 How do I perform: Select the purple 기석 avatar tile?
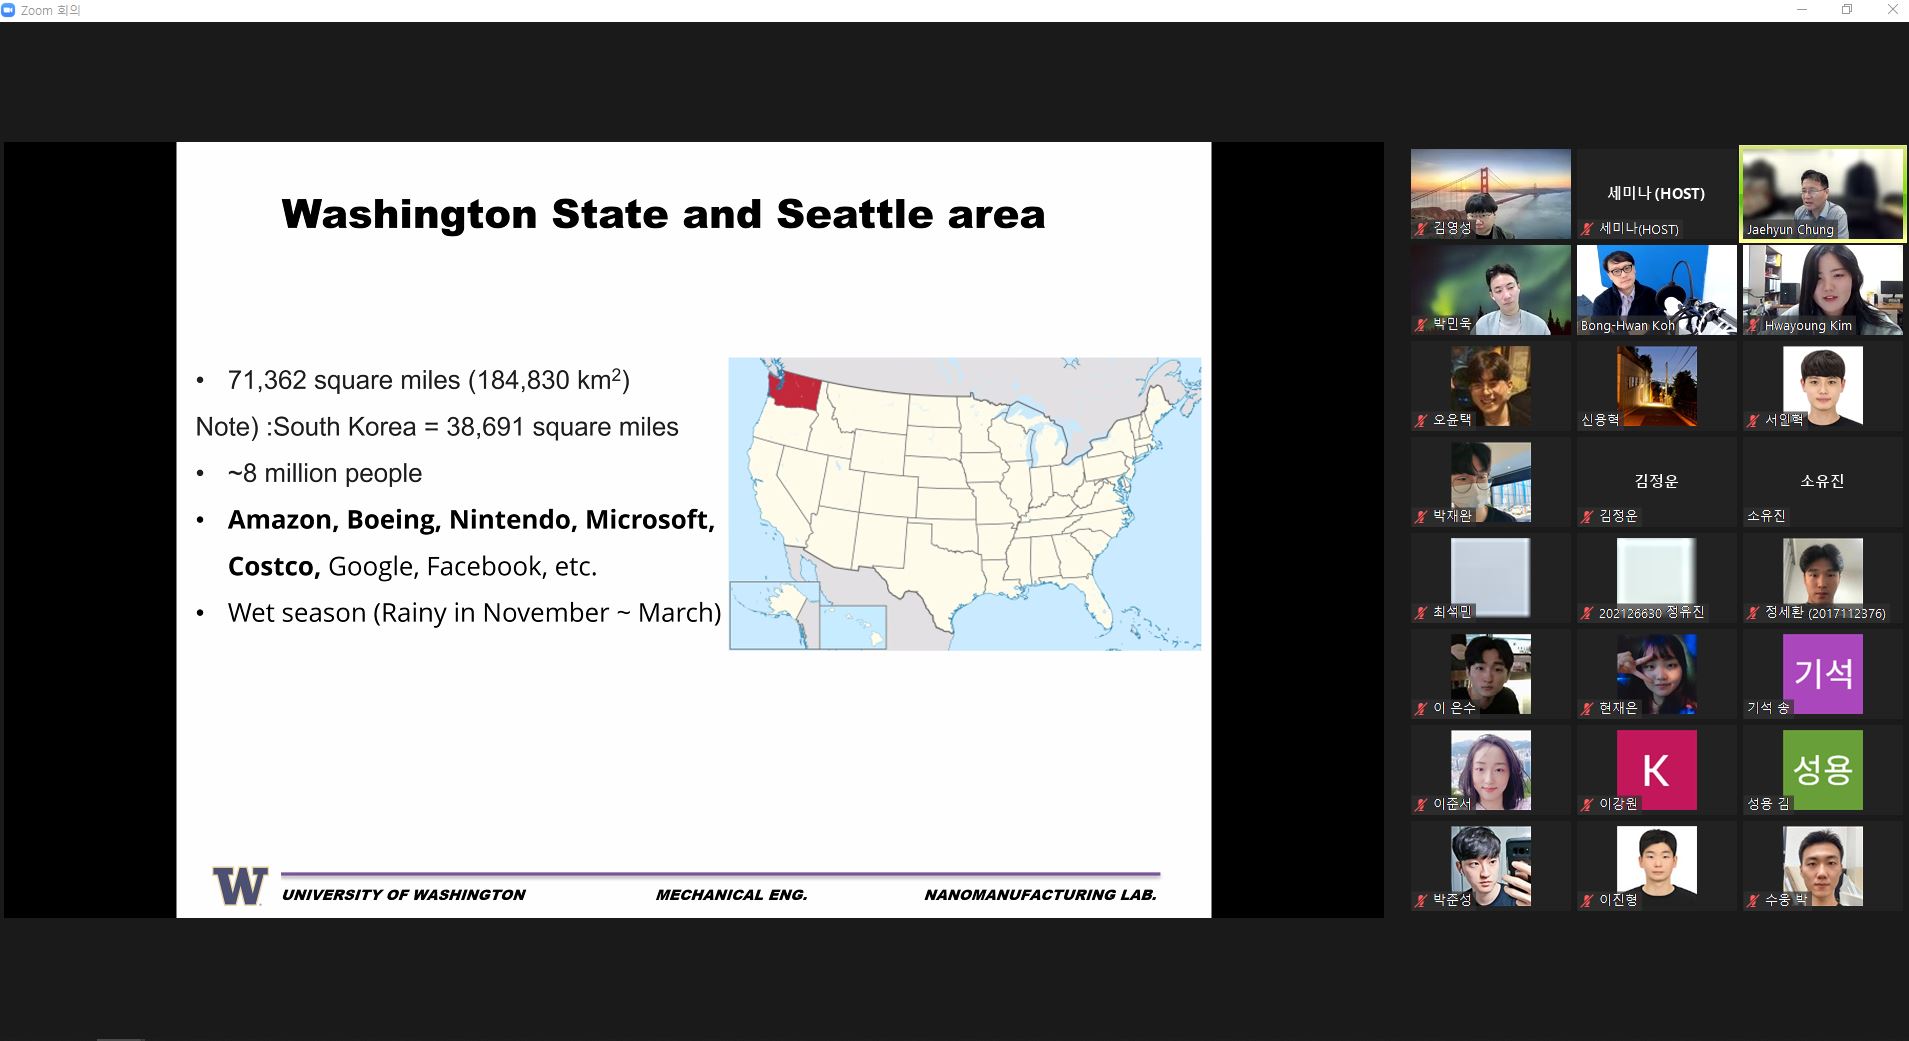1823,674
